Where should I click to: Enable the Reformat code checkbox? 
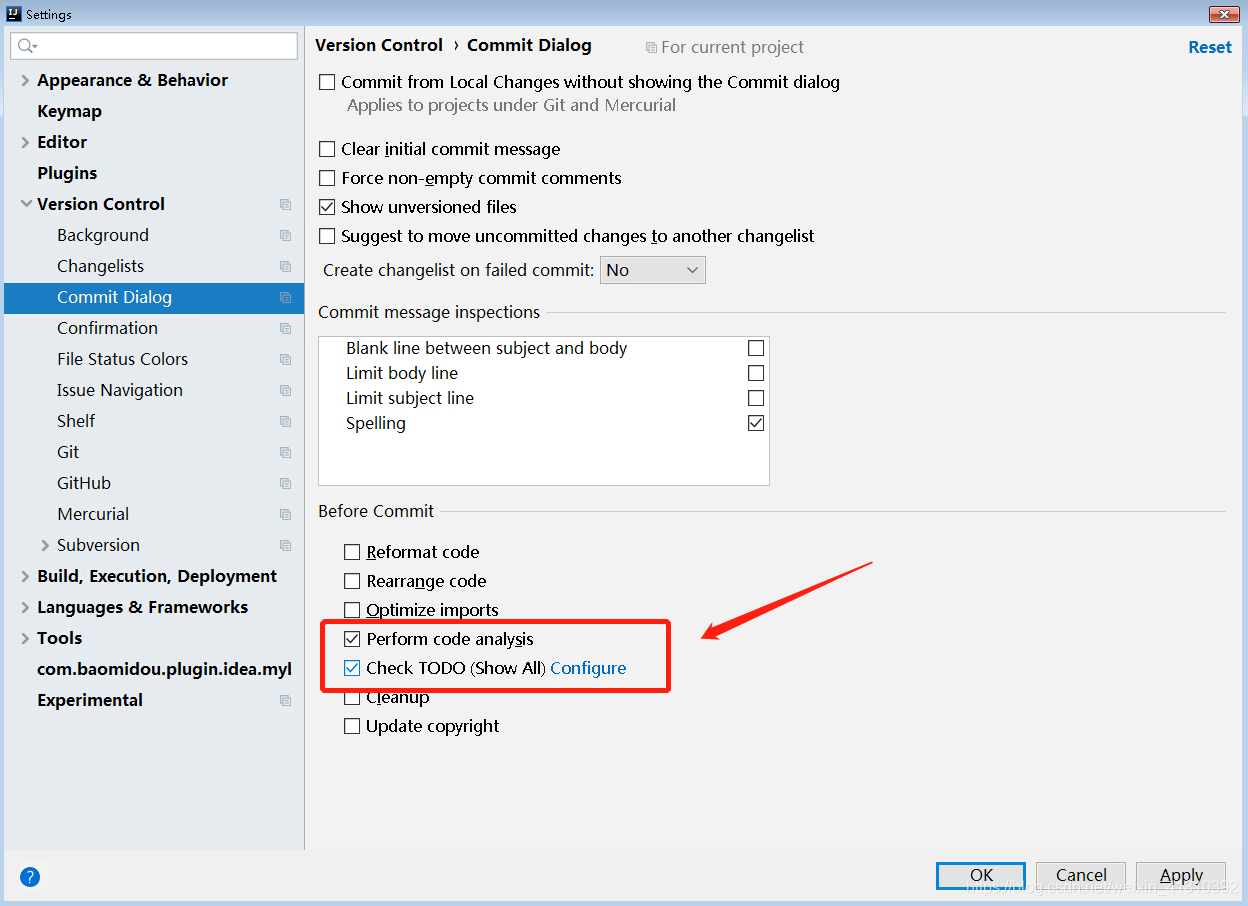pos(352,552)
